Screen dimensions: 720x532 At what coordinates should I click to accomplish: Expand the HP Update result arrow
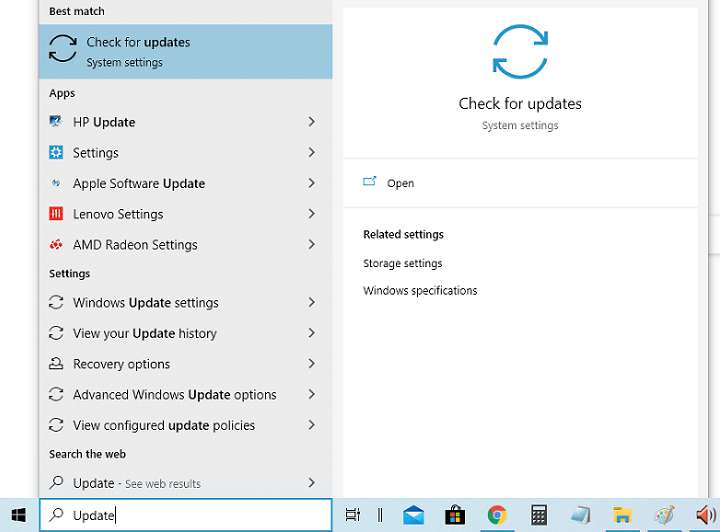[x=312, y=122]
